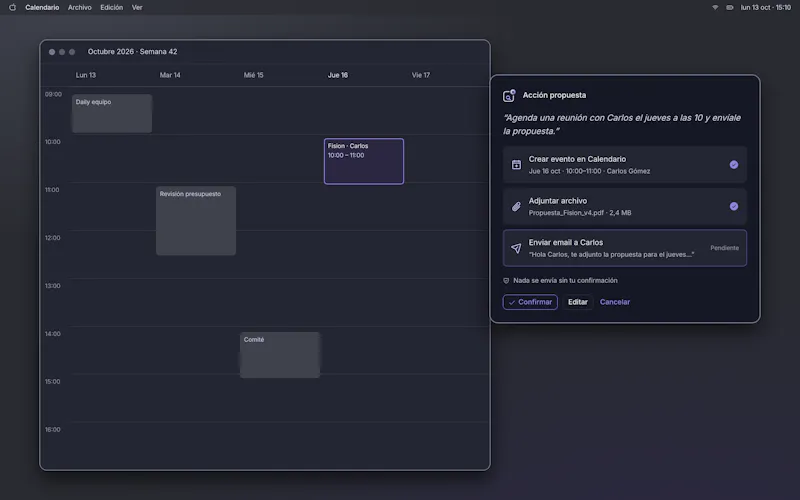Click the Wi-Fi status icon
Screen dimensions: 800x500
tap(715, 8)
